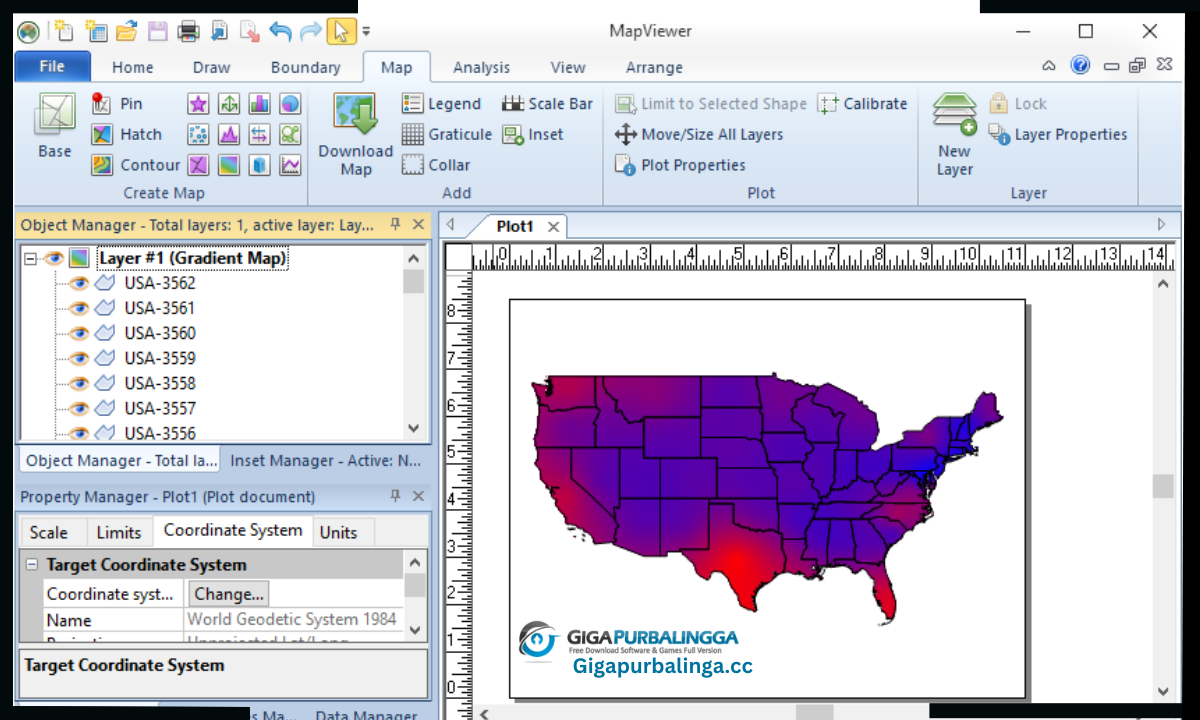Screen dimensions: 1200x720
Task: Select the Hatch map icon
Action: [102, 134]
